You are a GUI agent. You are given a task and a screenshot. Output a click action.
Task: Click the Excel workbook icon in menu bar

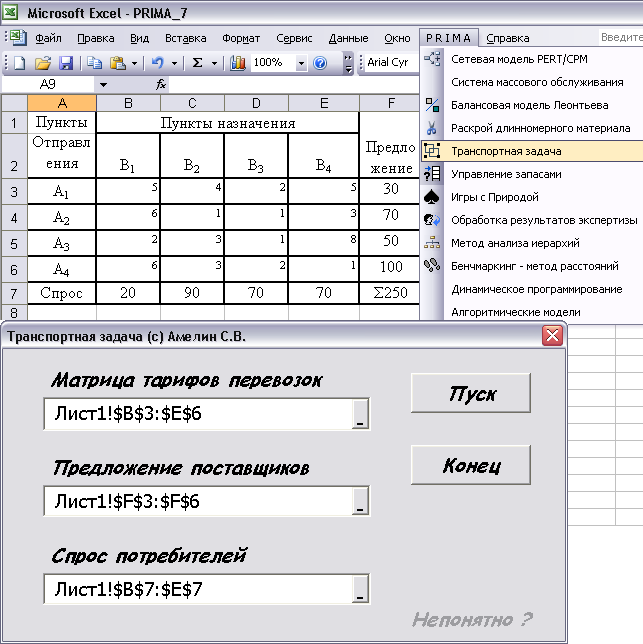click(18, 37)
